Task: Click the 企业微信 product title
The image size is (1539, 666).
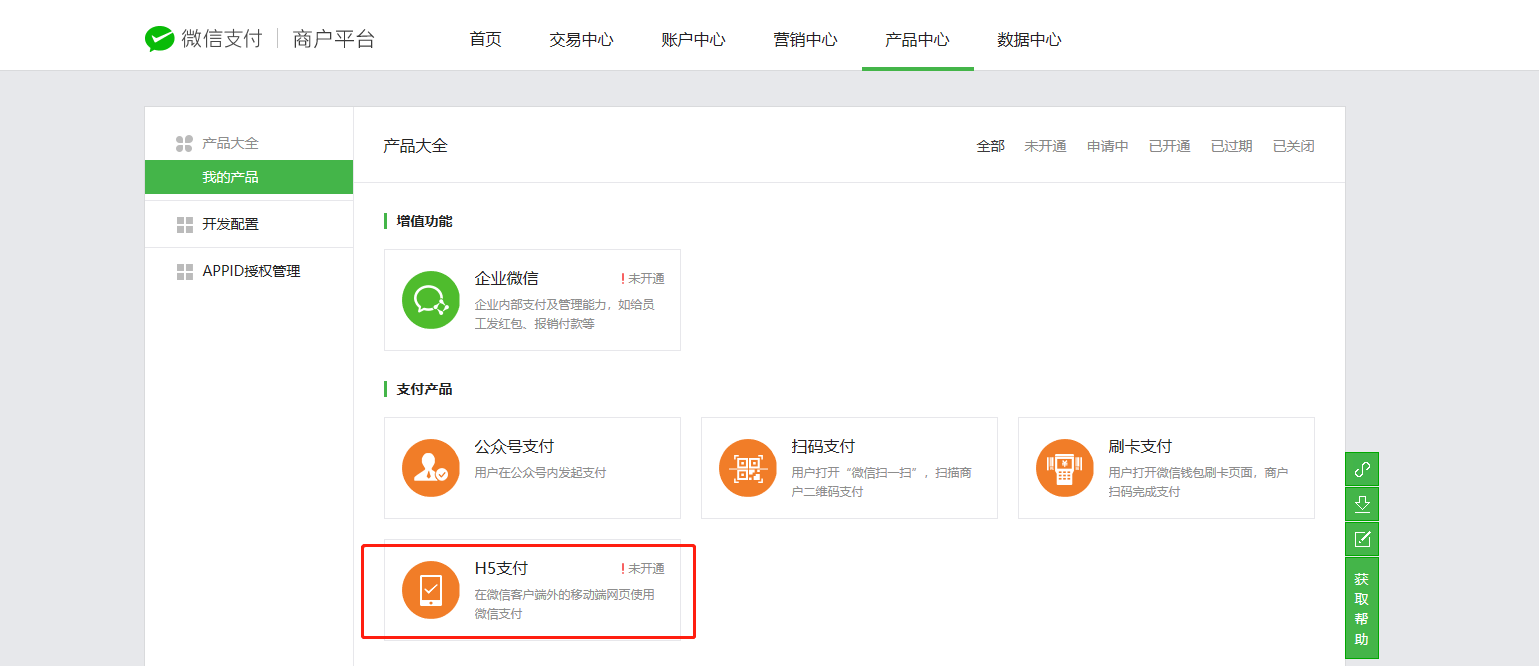Action: 506,279
